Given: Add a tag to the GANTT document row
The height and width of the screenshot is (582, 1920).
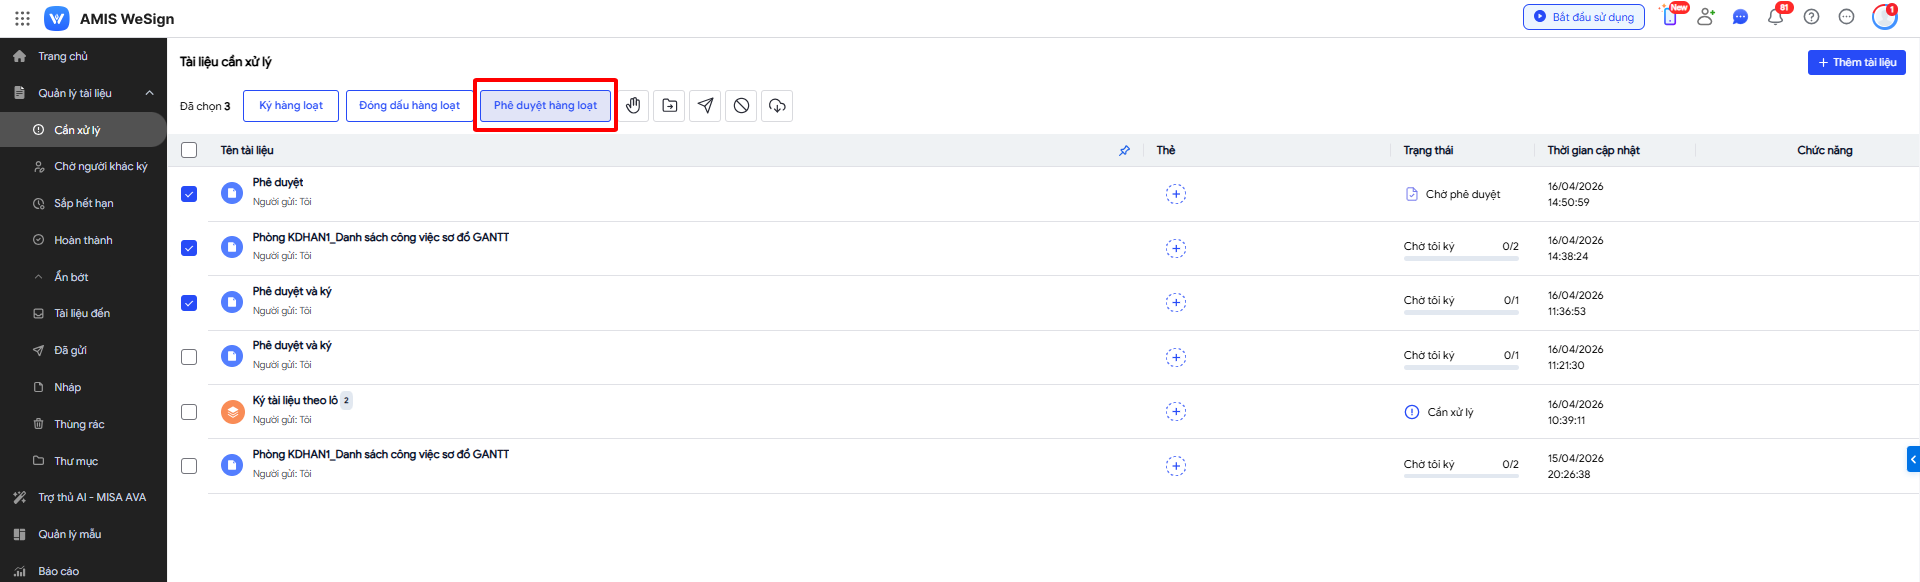Looking at the screenshot, I should click(x=1175, y=248).
